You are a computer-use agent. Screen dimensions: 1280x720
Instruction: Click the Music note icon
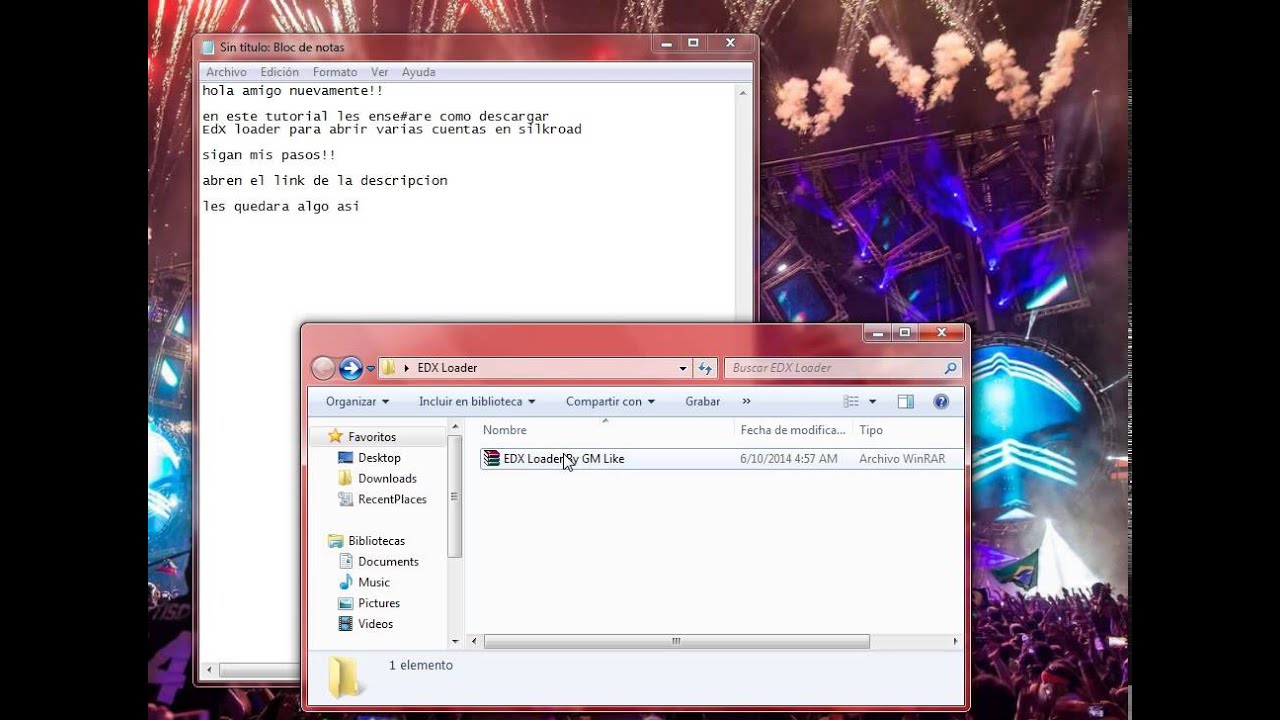pos(346,582)
